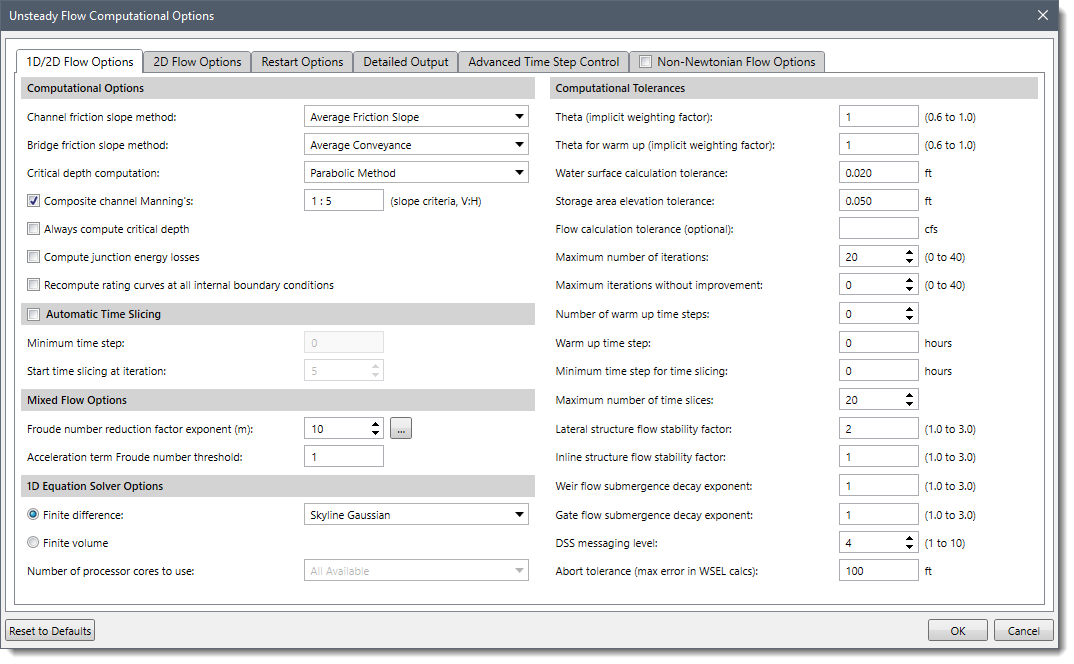The height and width of the screenshot is (664, 1074).
Task: Uncheck Composite channel Manning's option
Action: coord(34,201)
